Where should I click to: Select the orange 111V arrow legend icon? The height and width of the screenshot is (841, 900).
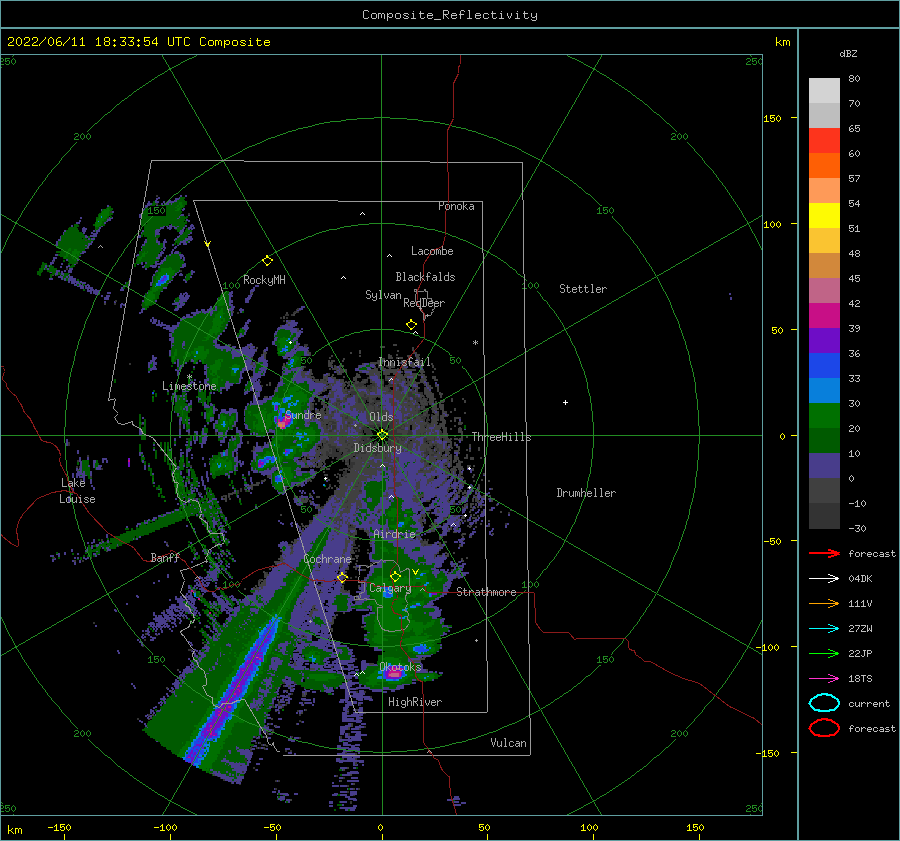pos(824,603)
